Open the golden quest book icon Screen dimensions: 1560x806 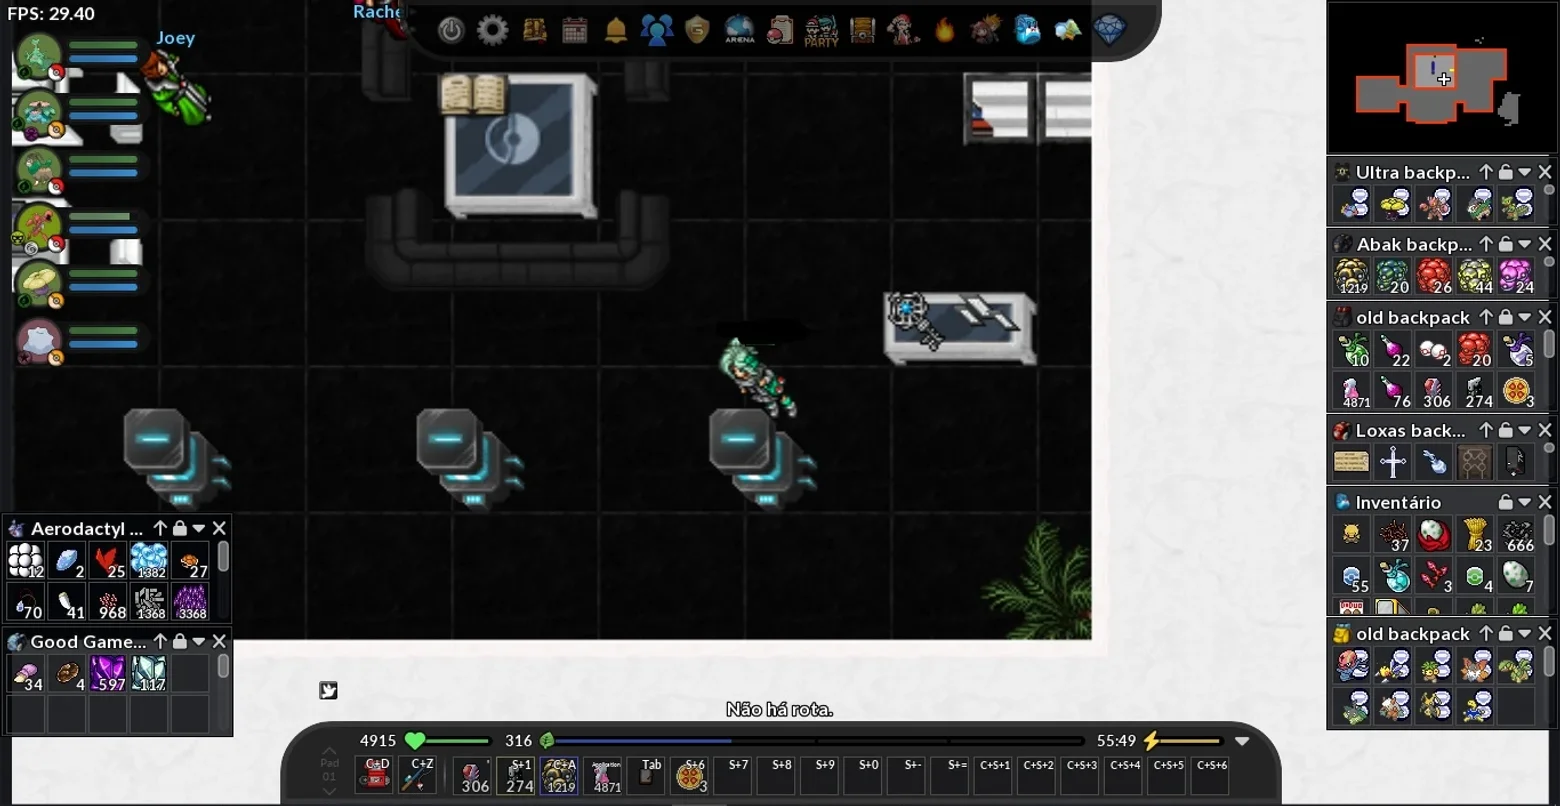pyautogui.click(x=534, y=31)
